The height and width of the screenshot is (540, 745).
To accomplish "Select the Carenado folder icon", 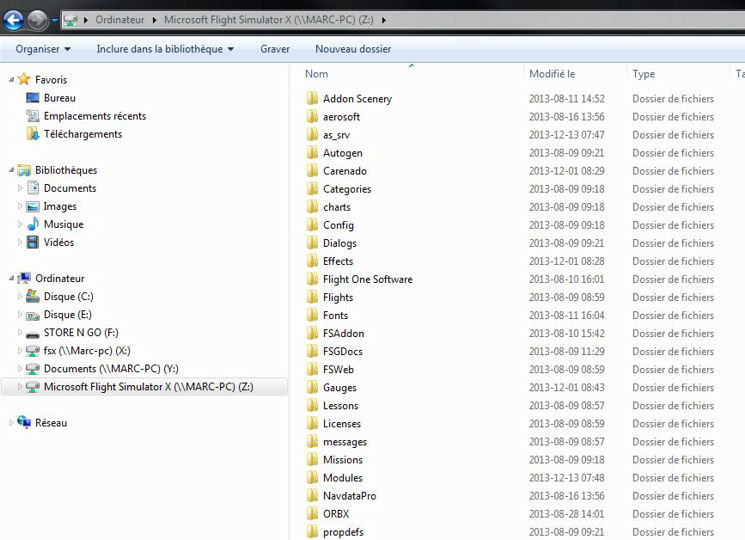I will coord(312,171).
